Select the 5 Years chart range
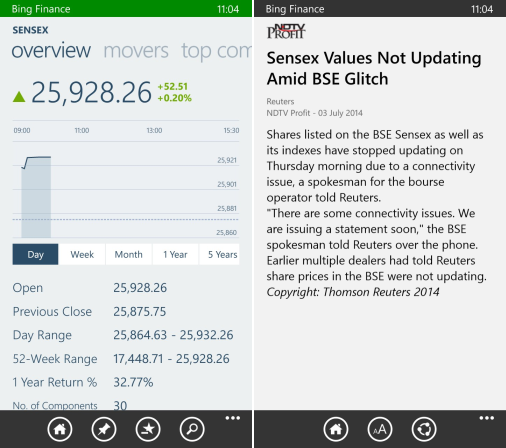This screenshot has height=448, width=506. pos(219,254)
